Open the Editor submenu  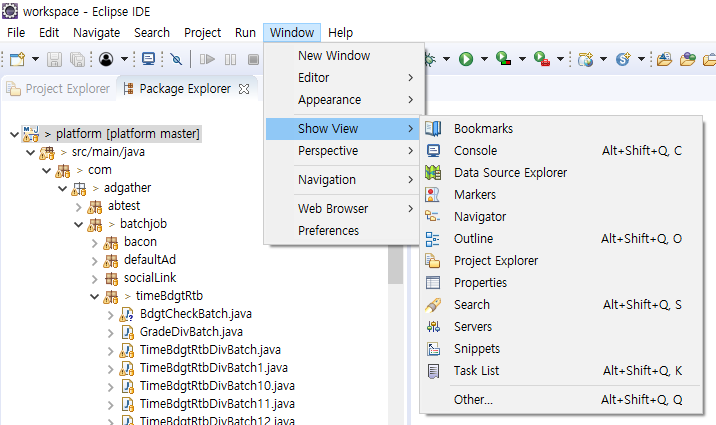click(x=342, y=78)
